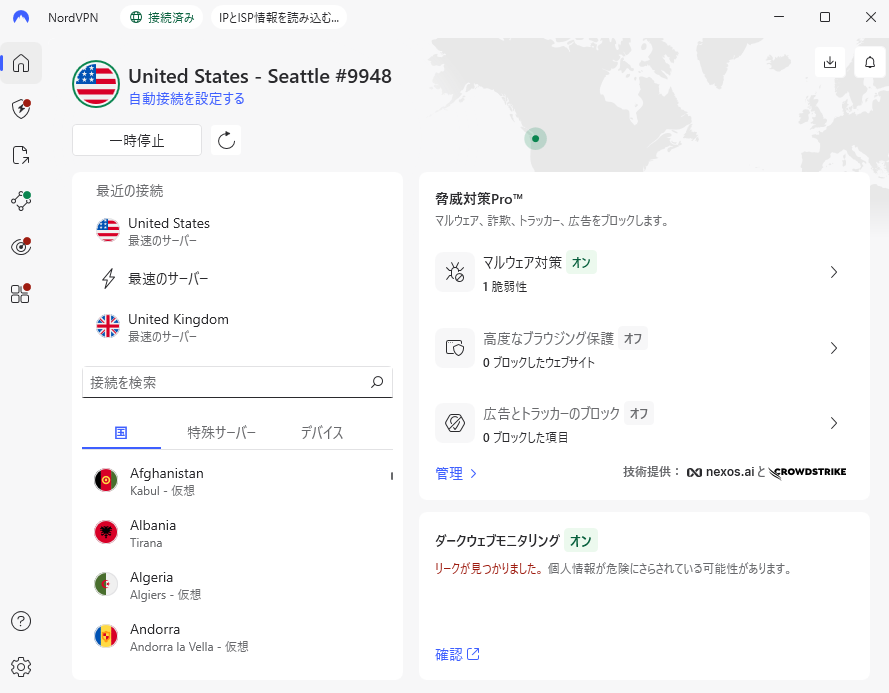Expand the マルウェア対策 row chevron
The height and width of the screenshot is (693, 889).
click(x=833, y=272)
